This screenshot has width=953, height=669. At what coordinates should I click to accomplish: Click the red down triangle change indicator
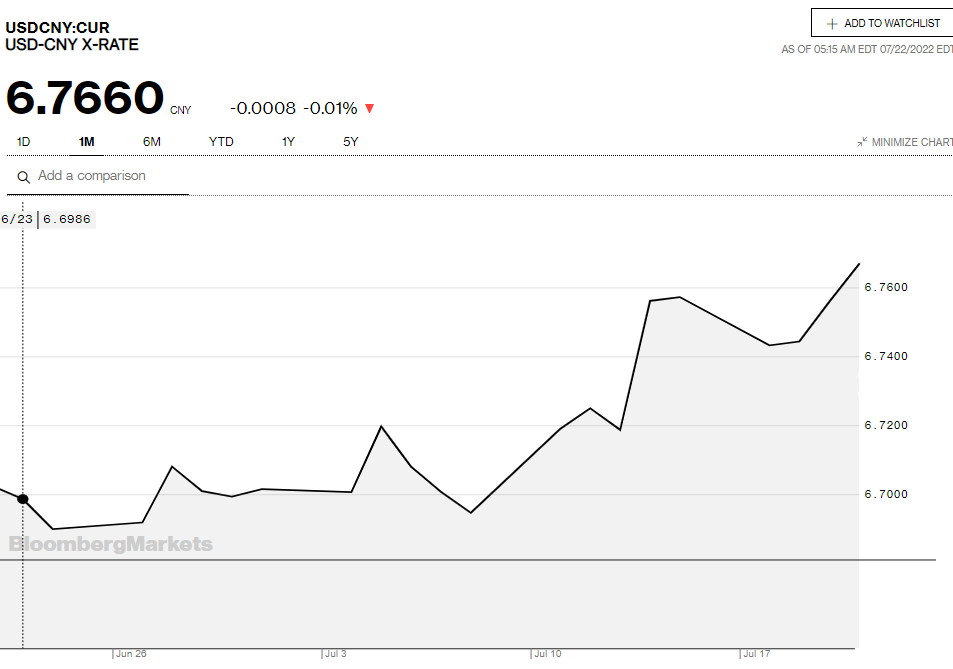click(370, 109)
